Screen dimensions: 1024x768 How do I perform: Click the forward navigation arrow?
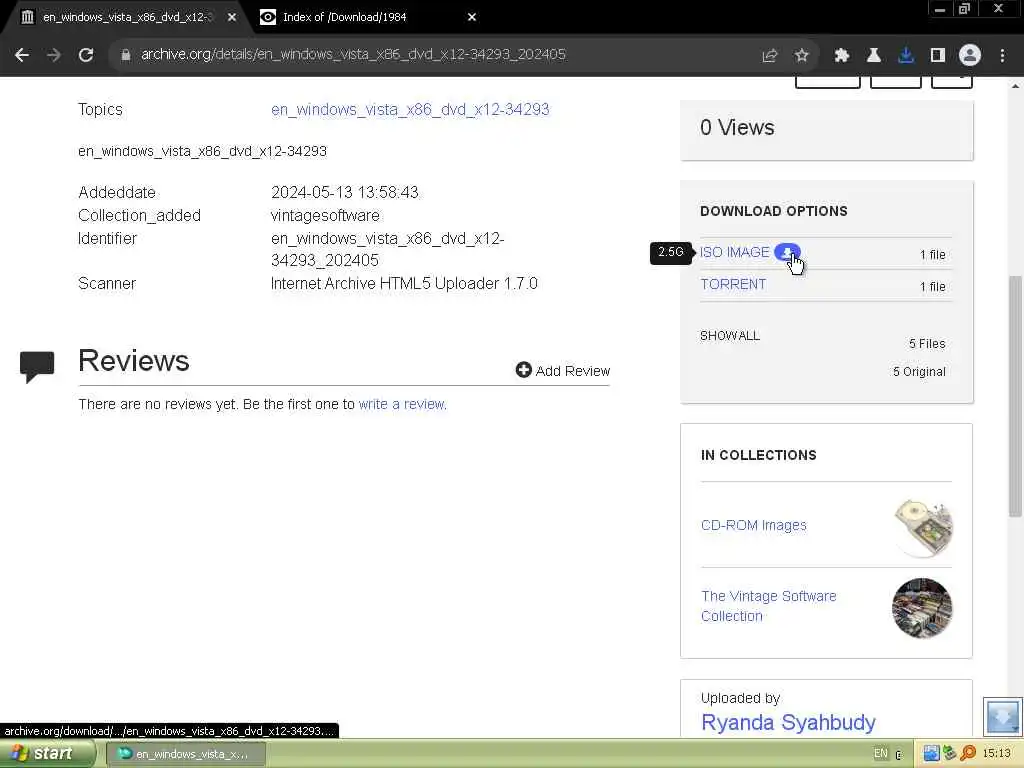pyautogui.click(x=54, y=55)
